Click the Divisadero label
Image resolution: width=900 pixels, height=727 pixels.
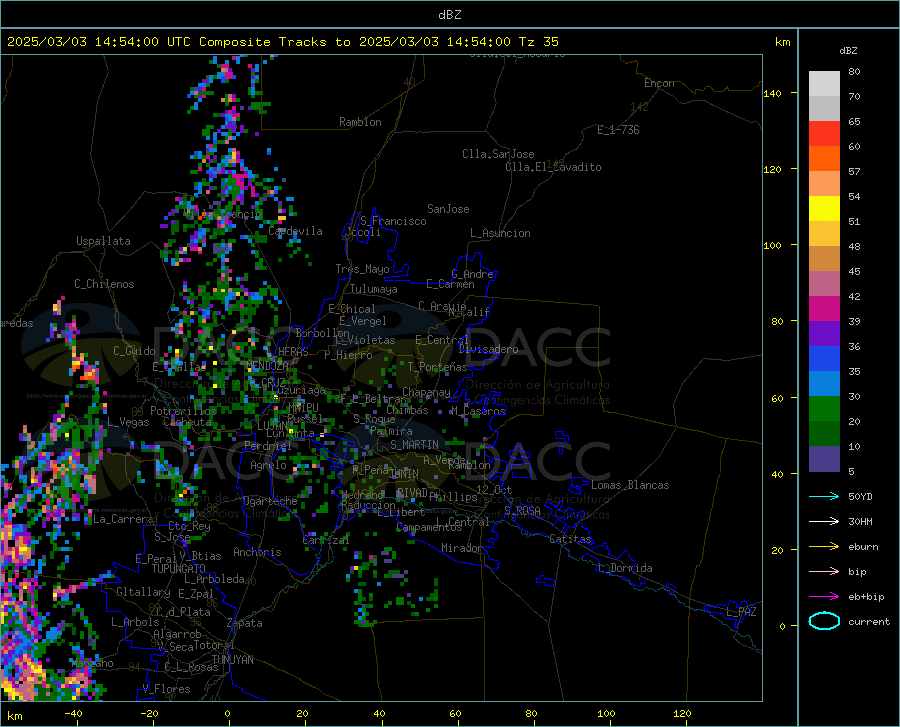pos(488,349)
